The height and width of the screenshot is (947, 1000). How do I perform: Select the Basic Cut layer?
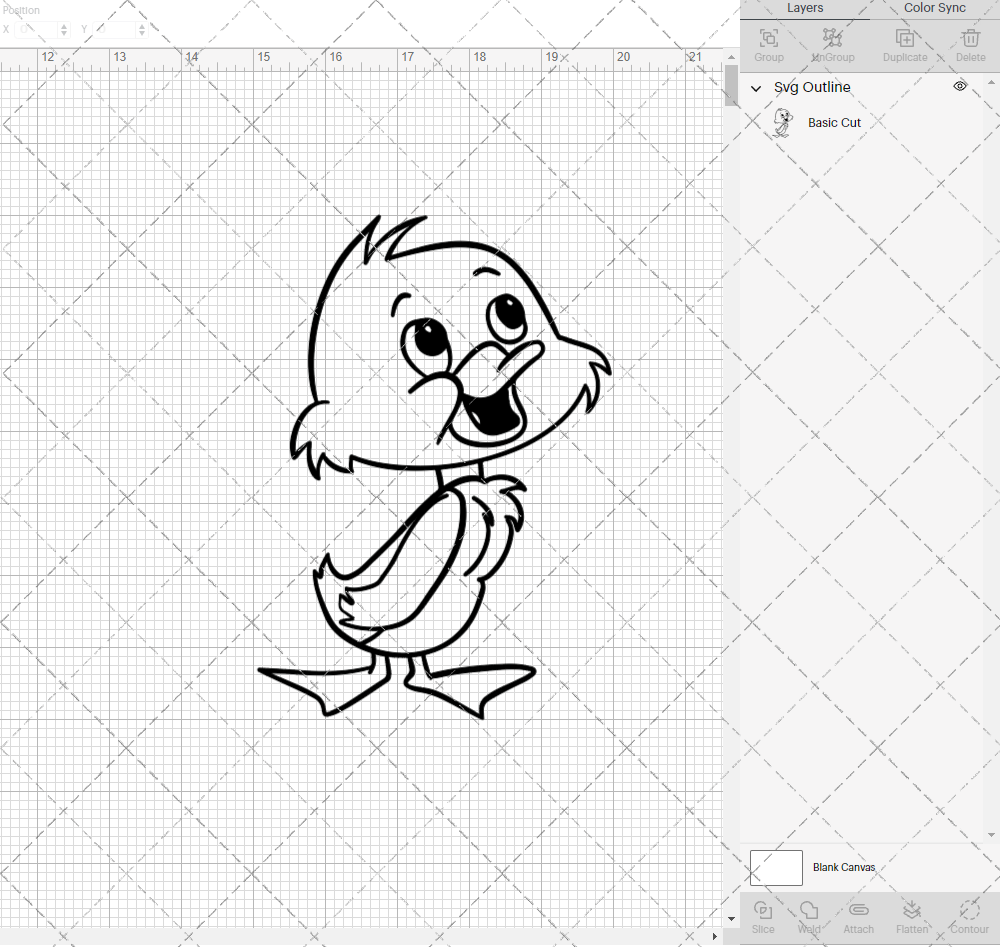coord(834,122)
